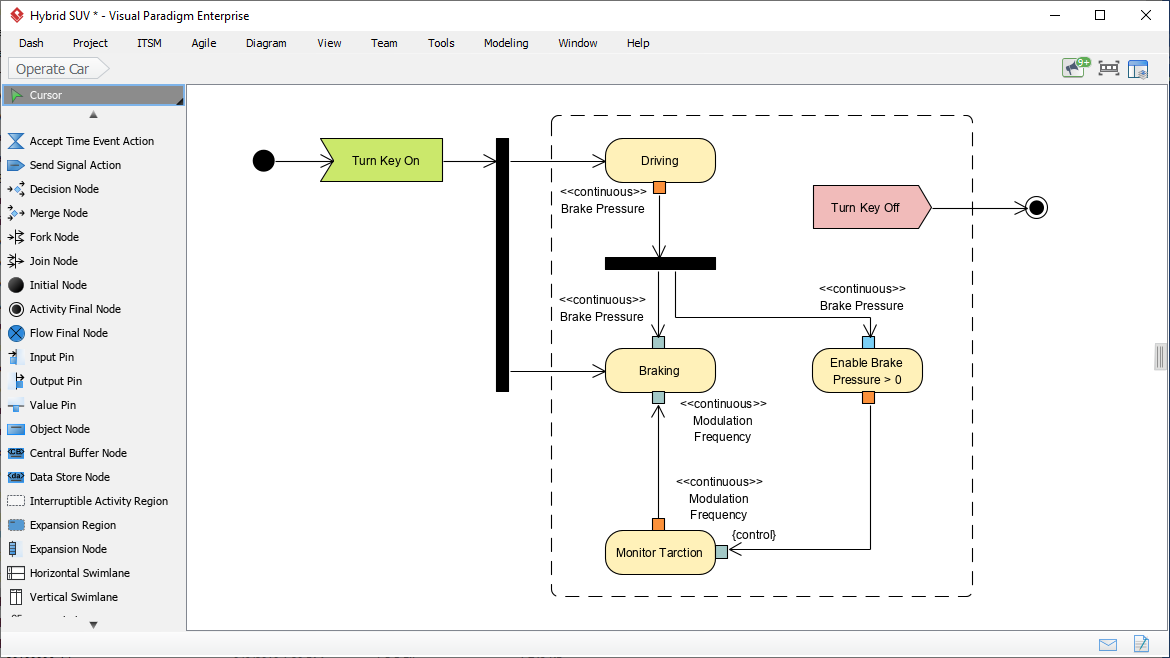Click the Operate Car diagram tab

[50, 68]
